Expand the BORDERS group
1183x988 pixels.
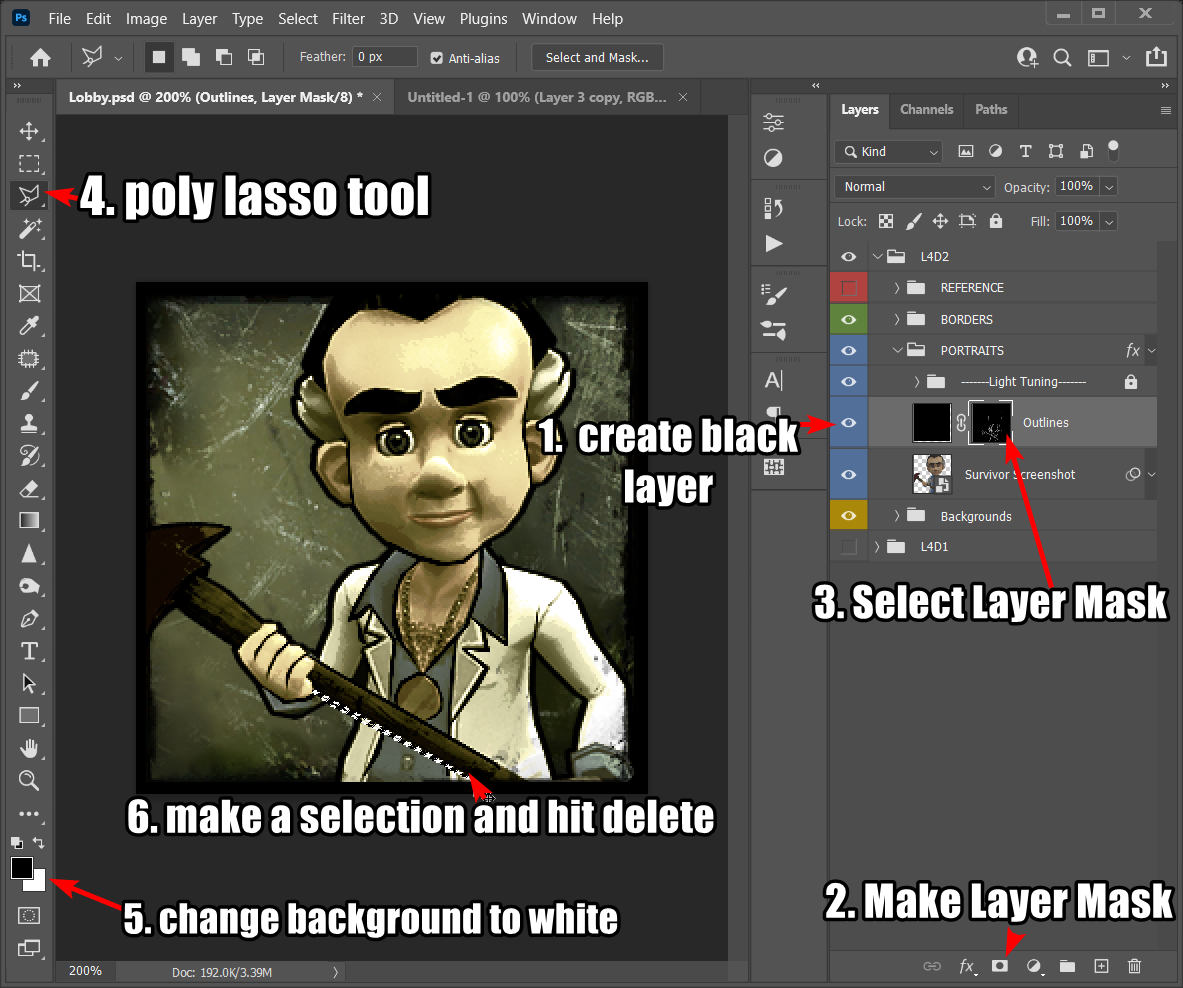(896, 319)
